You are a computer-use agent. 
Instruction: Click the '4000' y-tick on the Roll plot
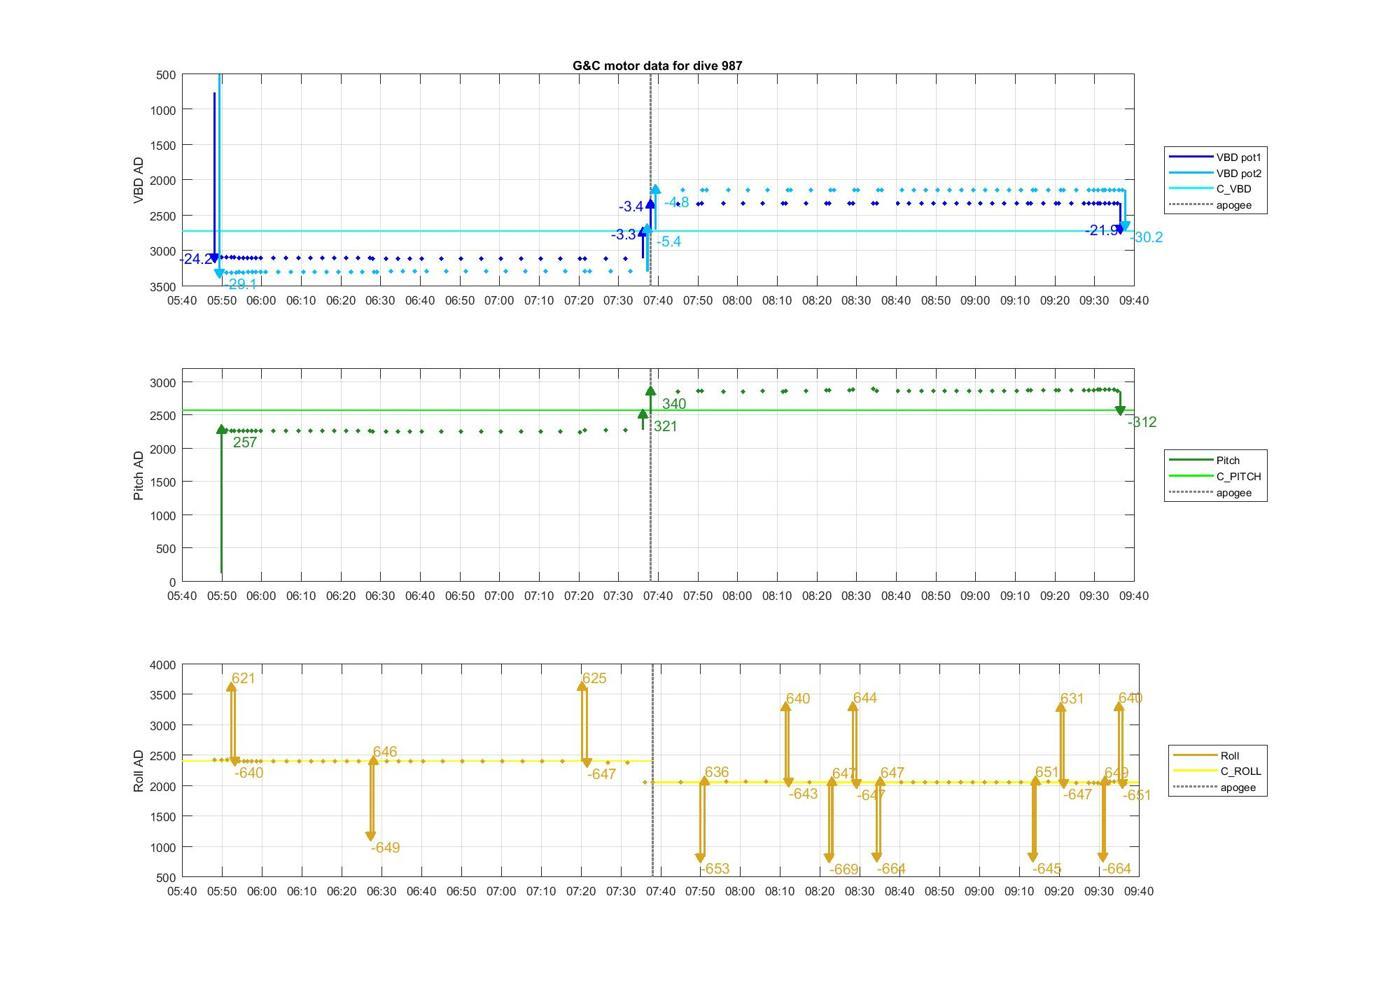[163, 665]
